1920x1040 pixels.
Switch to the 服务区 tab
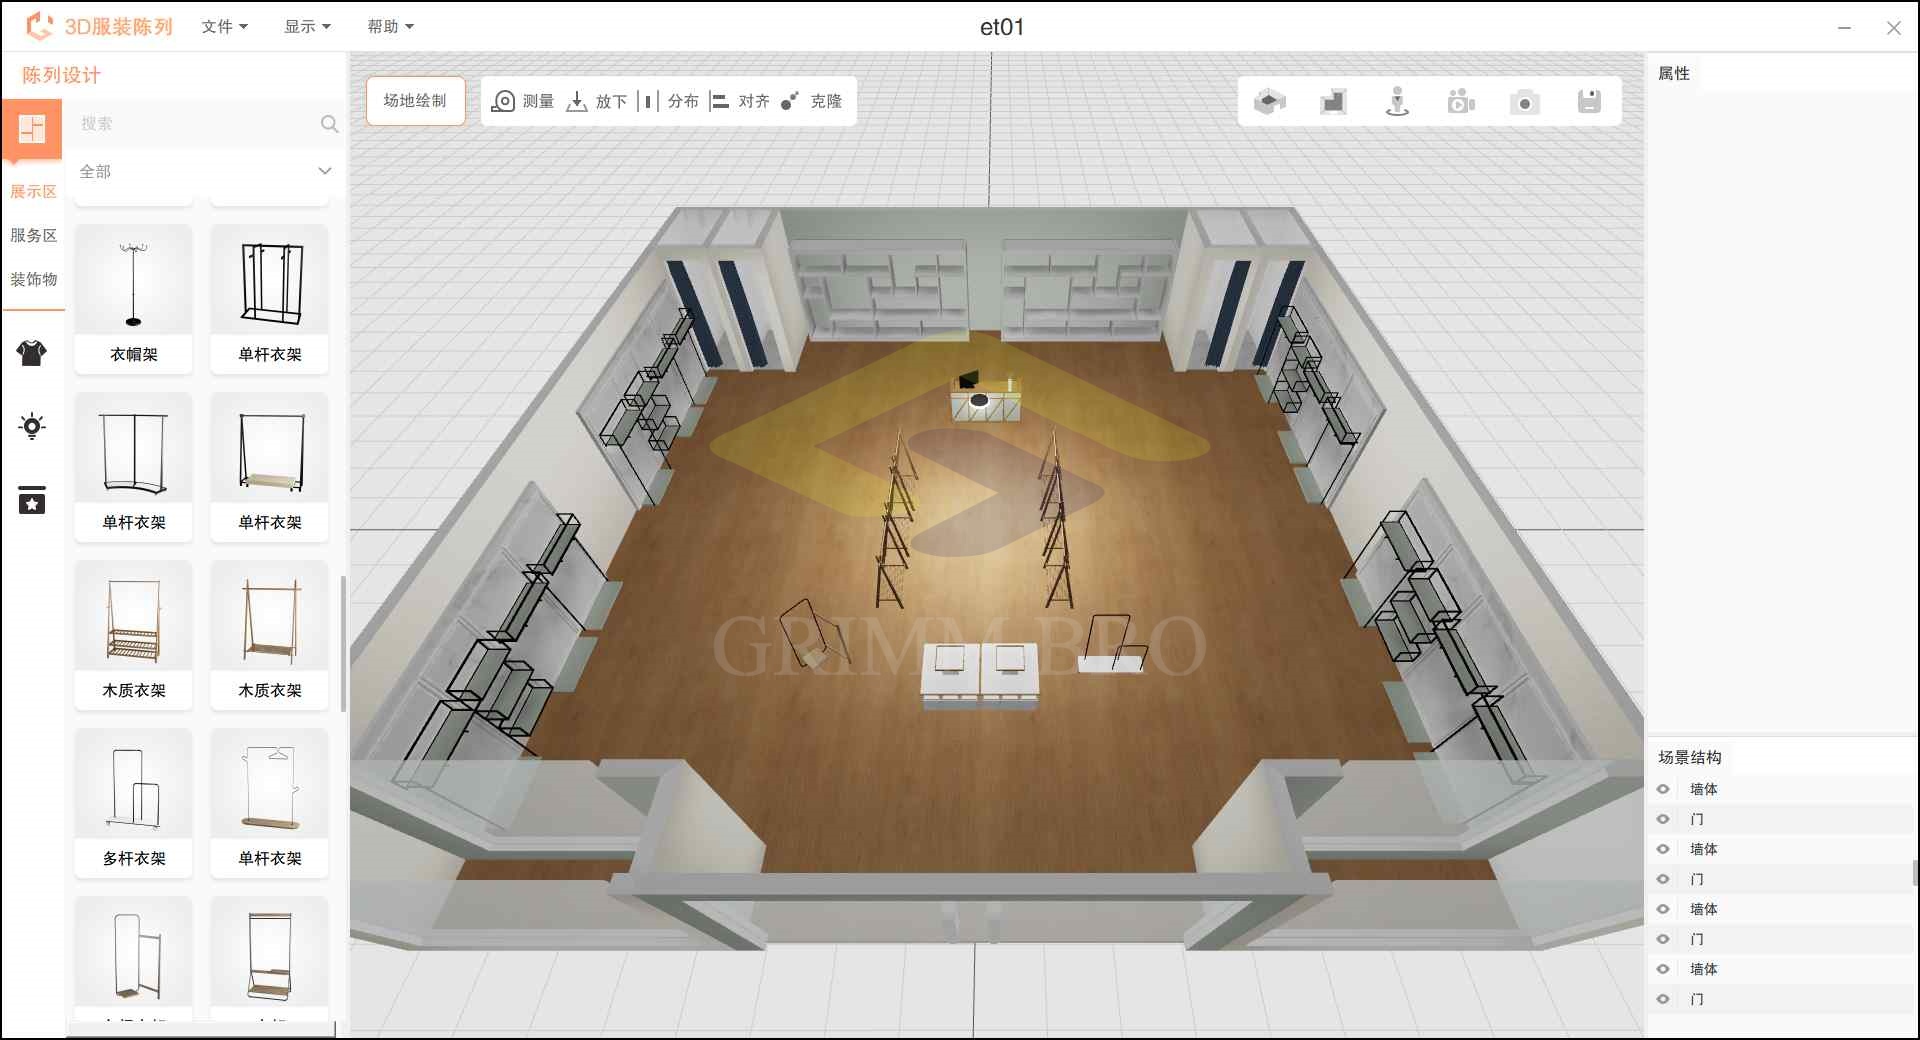click(x=33, y=235)
